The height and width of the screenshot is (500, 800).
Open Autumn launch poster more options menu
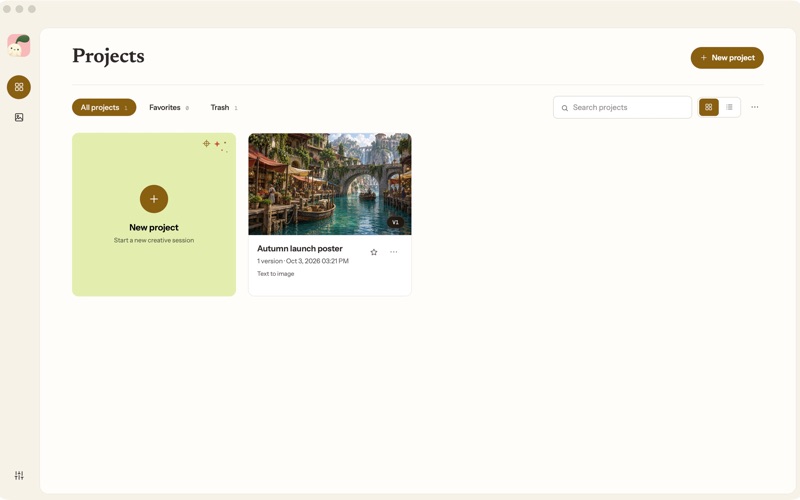pyautogui.click(x=394, y=252)
